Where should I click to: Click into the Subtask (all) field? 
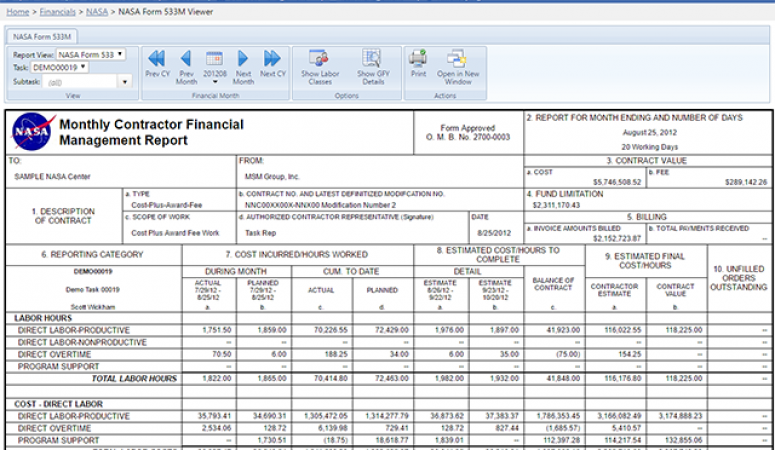point(80,82)
